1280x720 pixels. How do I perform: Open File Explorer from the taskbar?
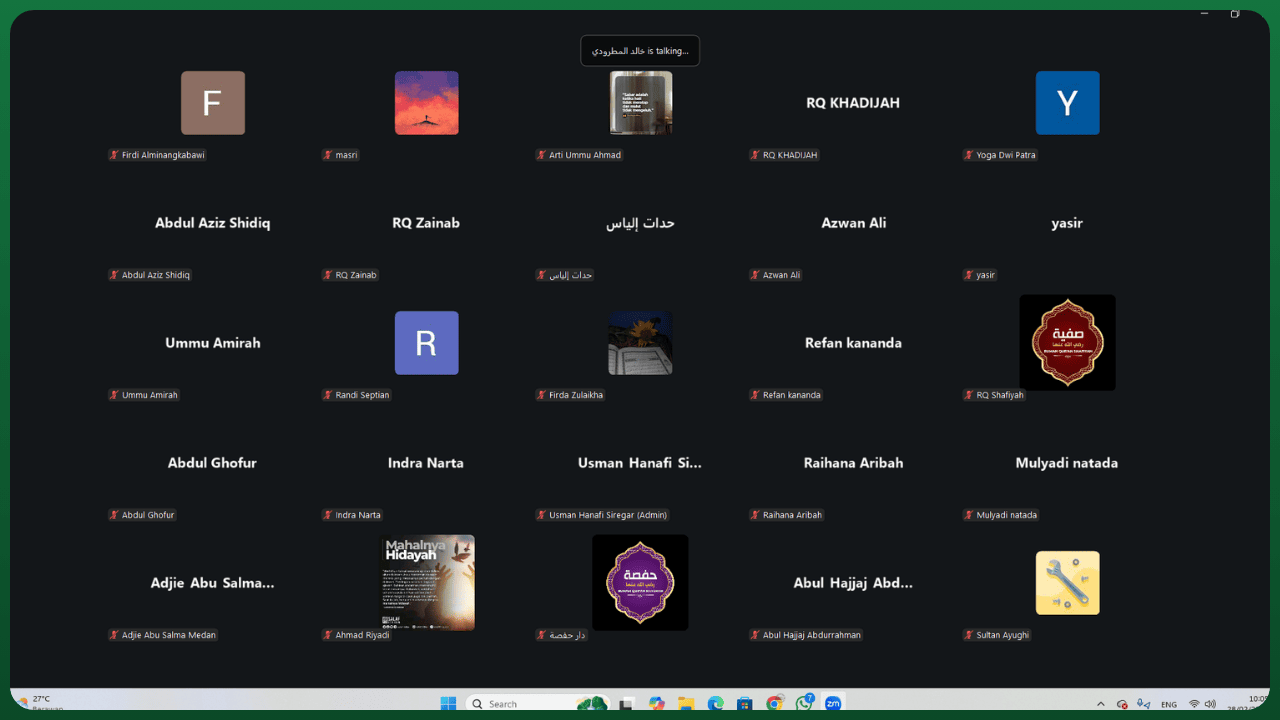685,703
